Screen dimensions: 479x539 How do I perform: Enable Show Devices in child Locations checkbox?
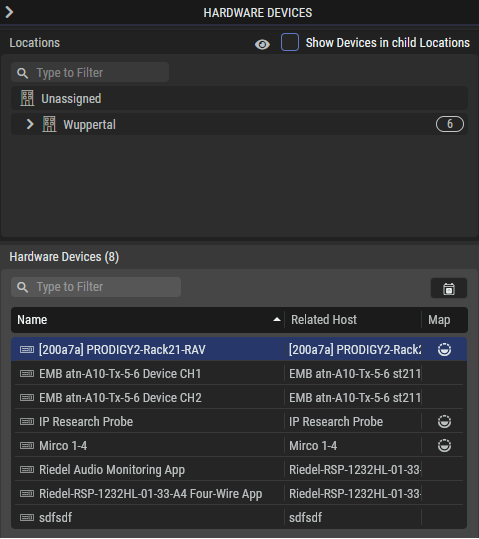pyautogui.click(x=290, y=42)
